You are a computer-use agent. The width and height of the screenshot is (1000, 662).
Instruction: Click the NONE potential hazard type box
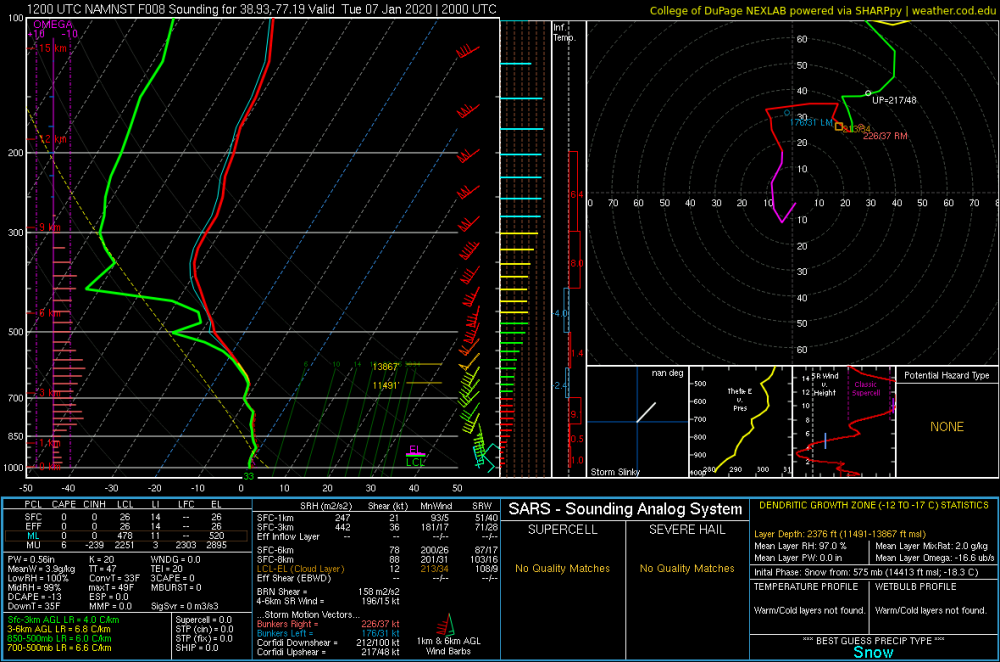pos(947,427)
